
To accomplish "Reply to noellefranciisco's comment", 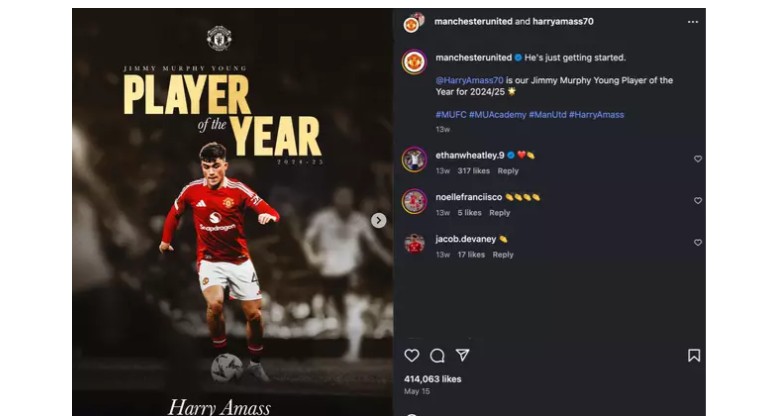I will 499,213.
